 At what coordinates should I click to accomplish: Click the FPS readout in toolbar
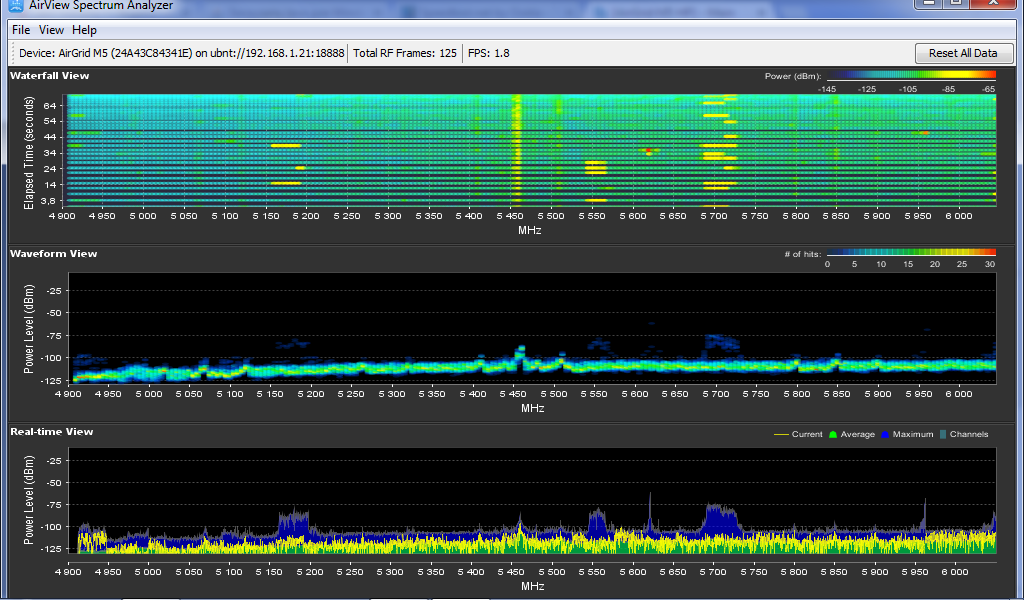click(x=489, y=53)
